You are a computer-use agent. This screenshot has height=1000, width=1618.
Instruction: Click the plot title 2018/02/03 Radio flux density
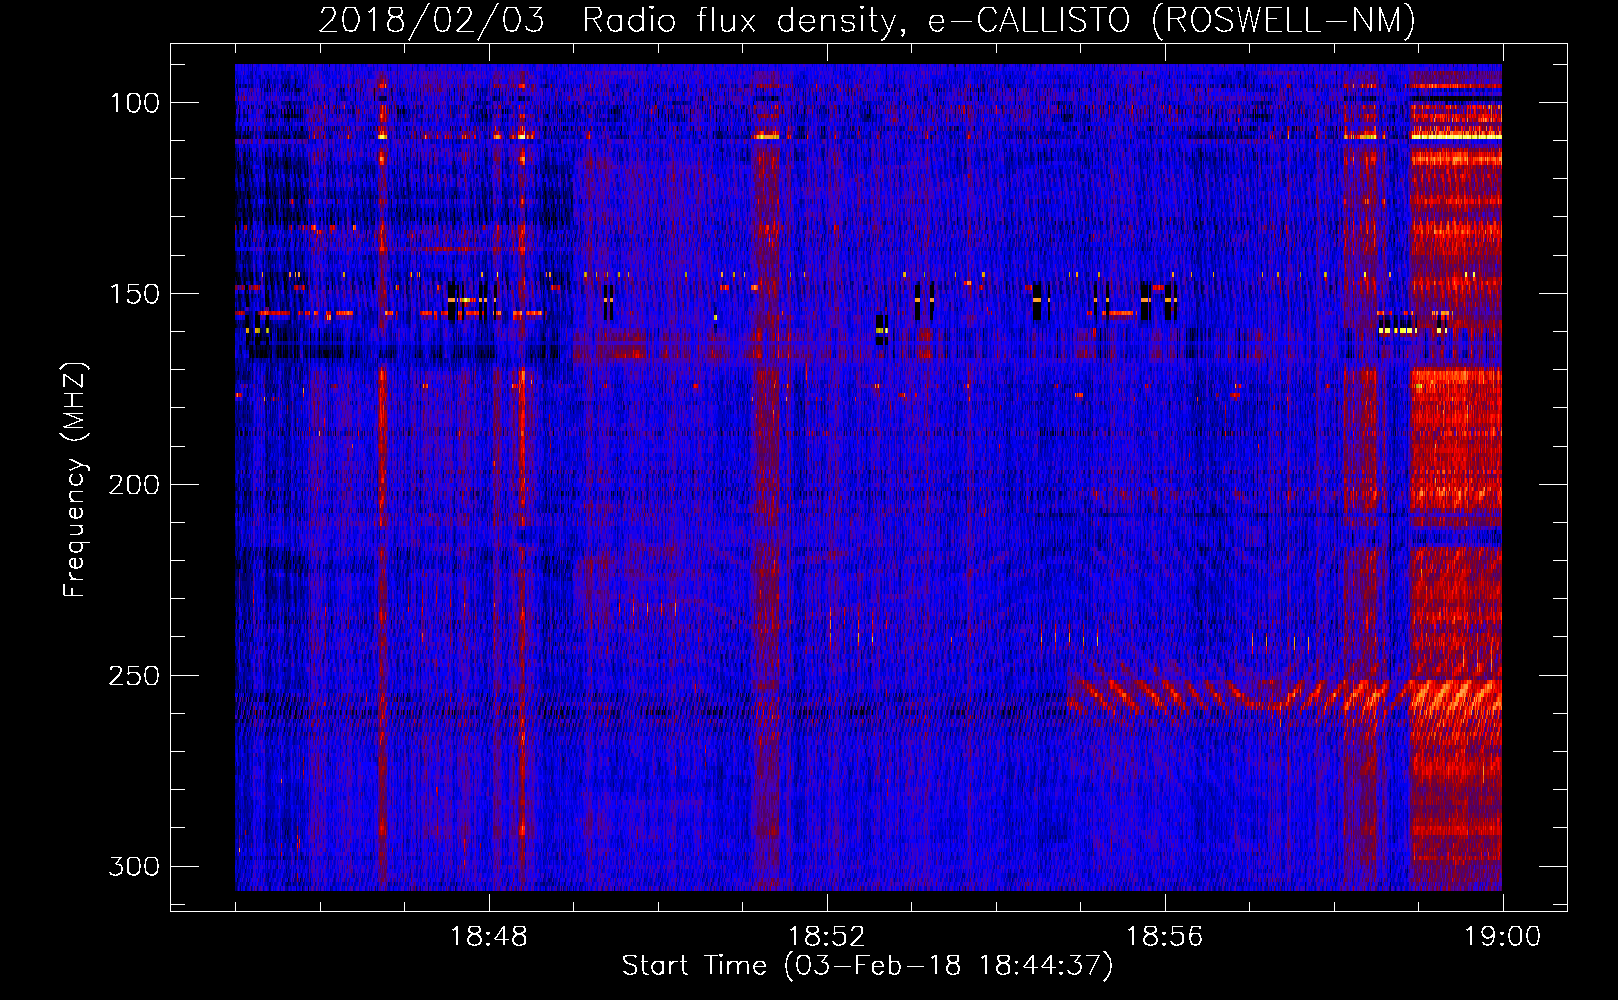tap(867, 20)
